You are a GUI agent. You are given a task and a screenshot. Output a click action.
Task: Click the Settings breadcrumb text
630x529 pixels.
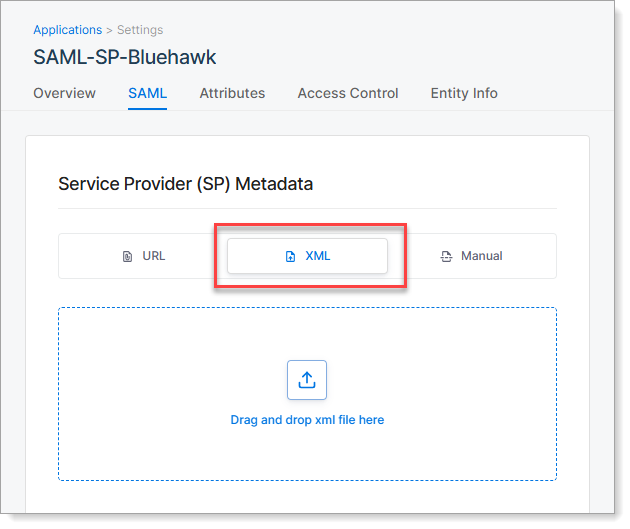point(140,30)
